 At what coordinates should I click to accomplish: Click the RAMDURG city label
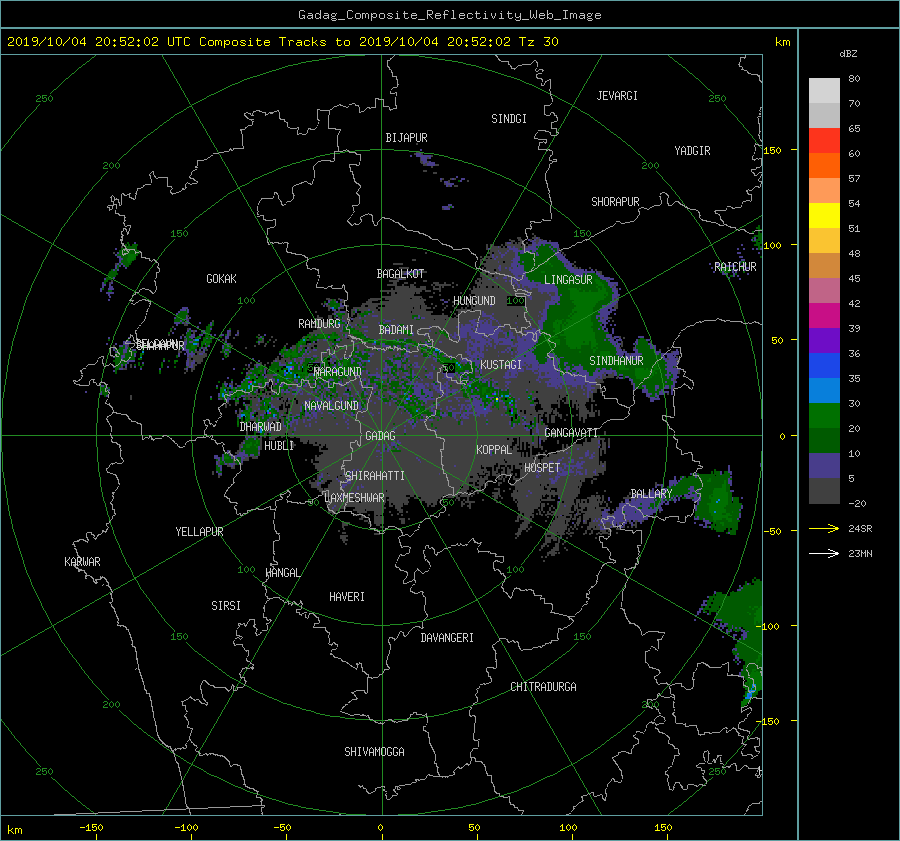319,324
